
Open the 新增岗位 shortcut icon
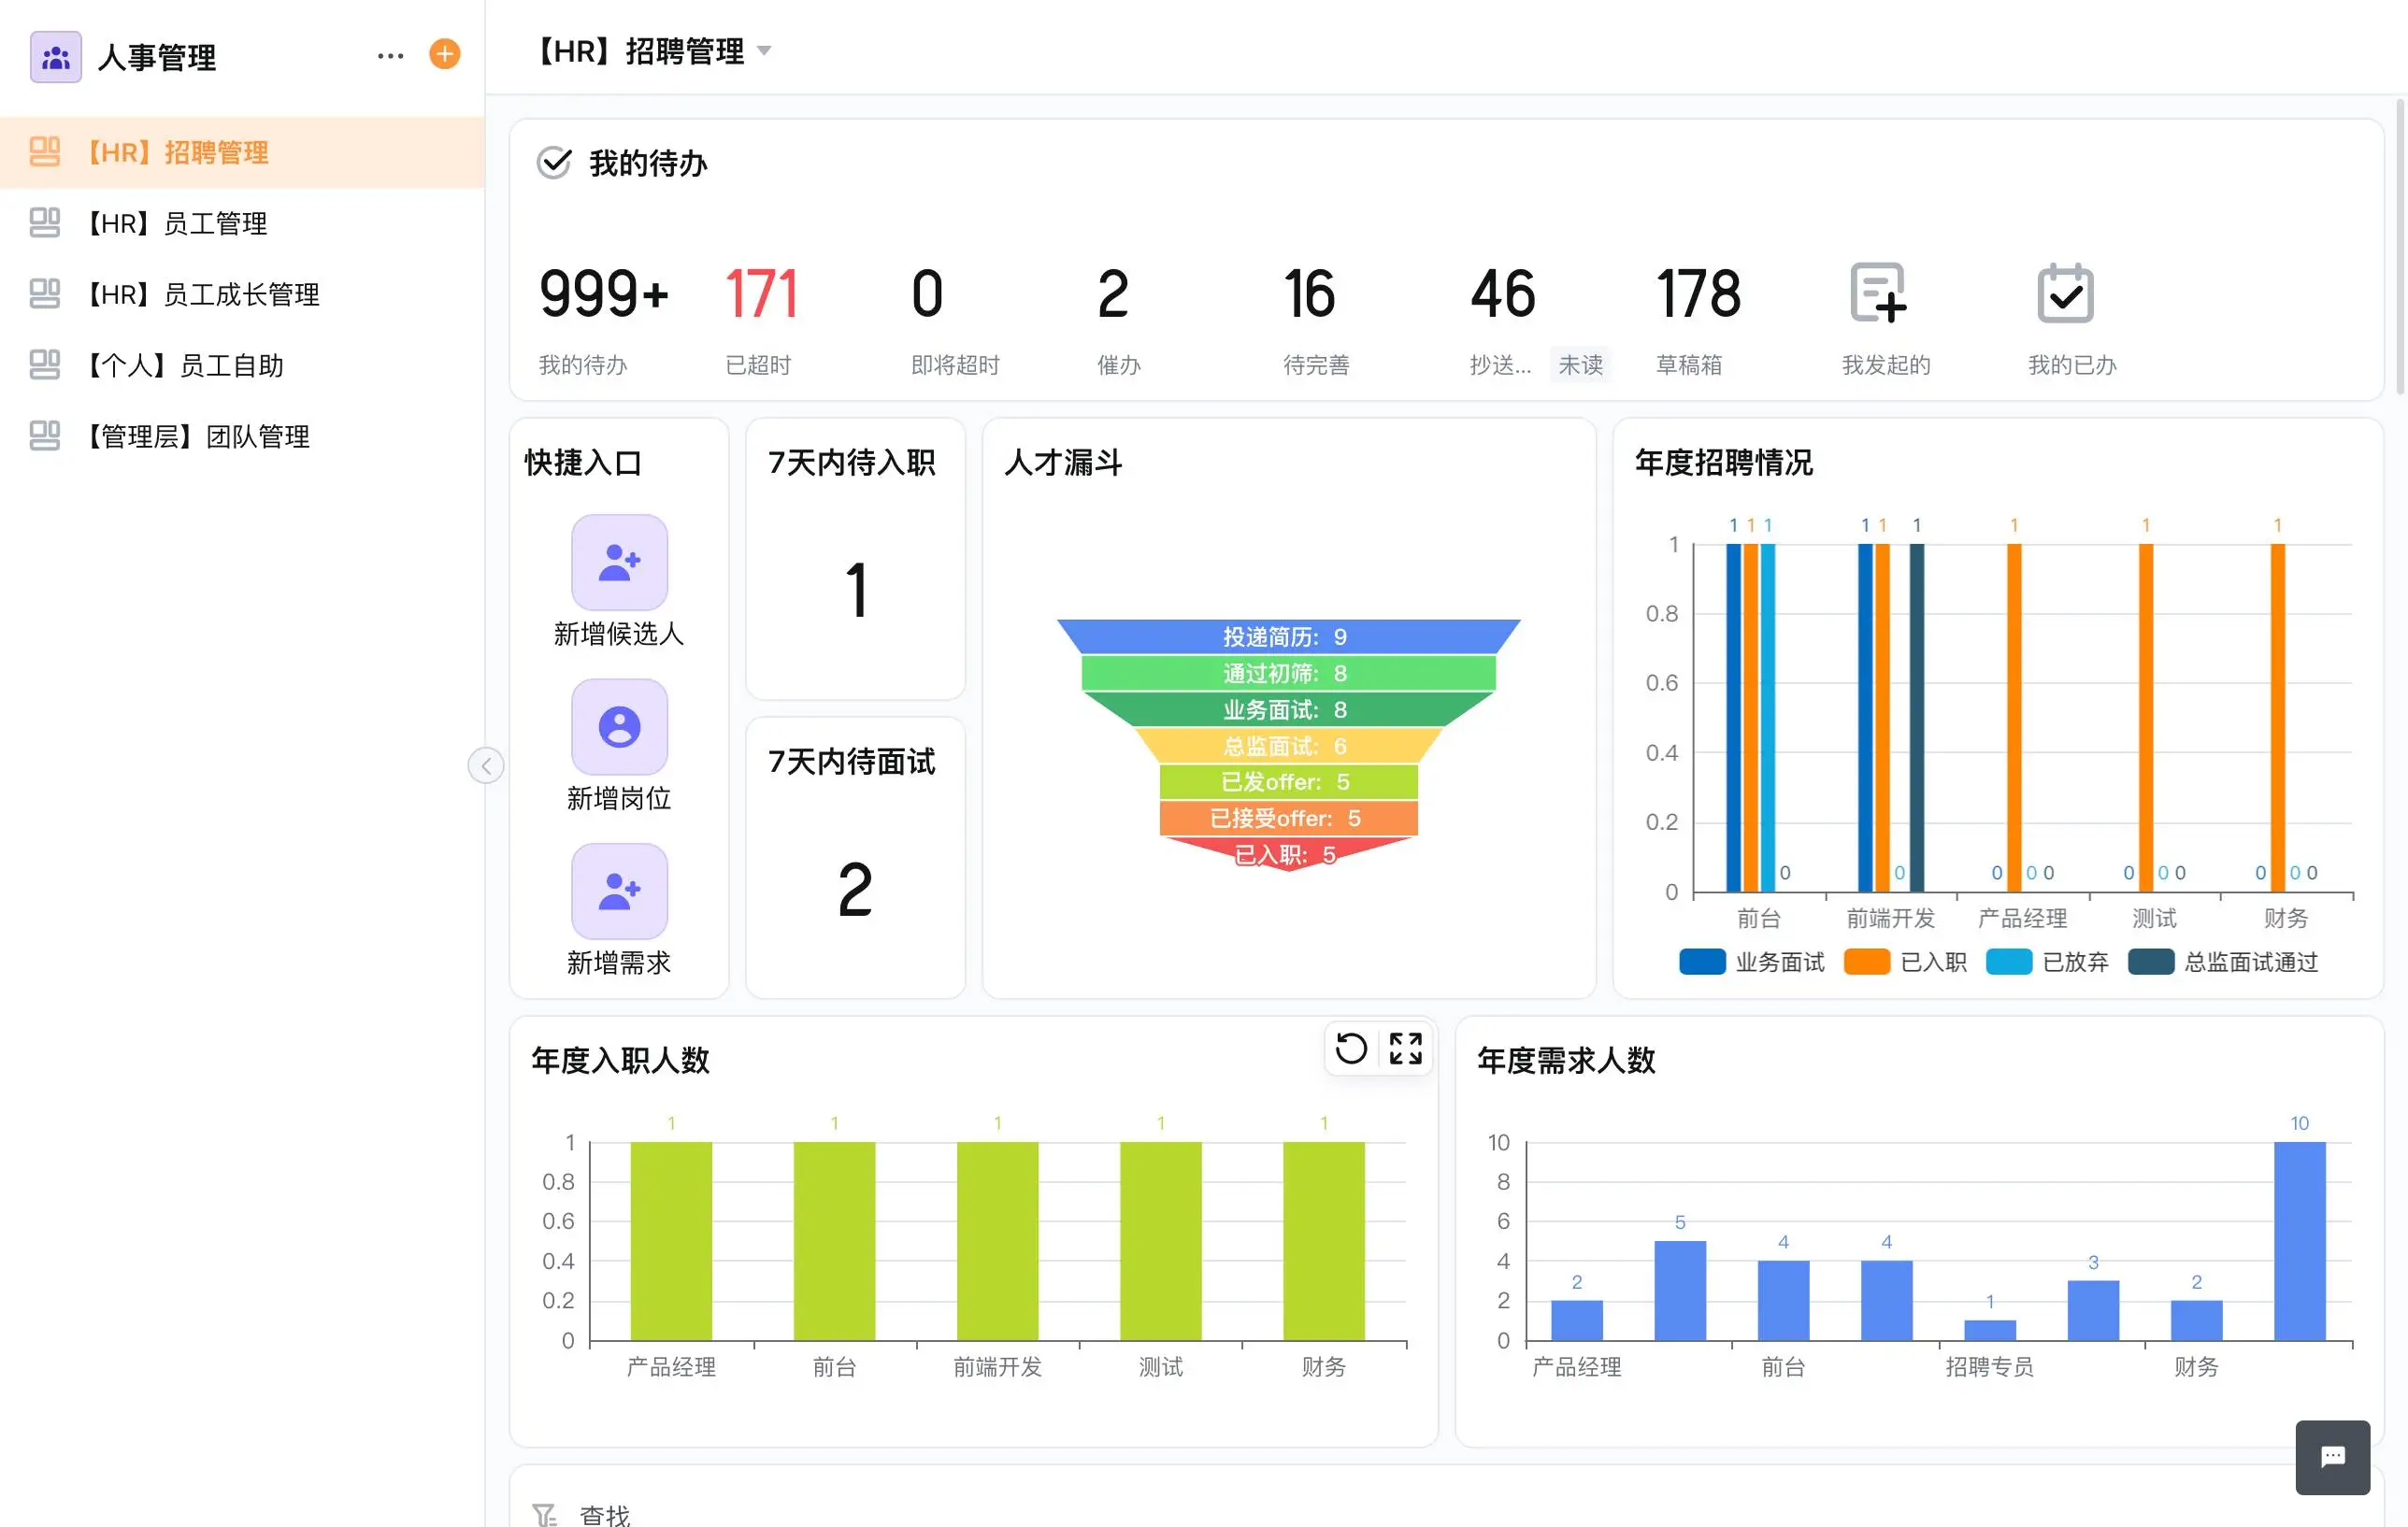619,727
